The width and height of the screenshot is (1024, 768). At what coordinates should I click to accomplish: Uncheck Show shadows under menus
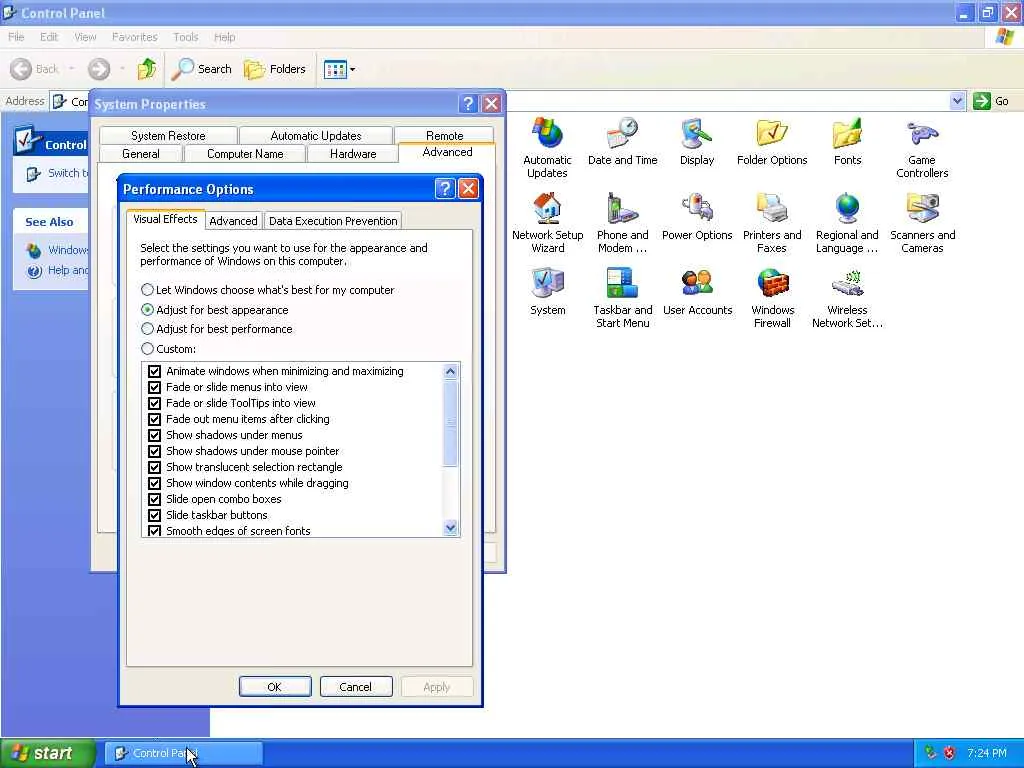point(155,435)
